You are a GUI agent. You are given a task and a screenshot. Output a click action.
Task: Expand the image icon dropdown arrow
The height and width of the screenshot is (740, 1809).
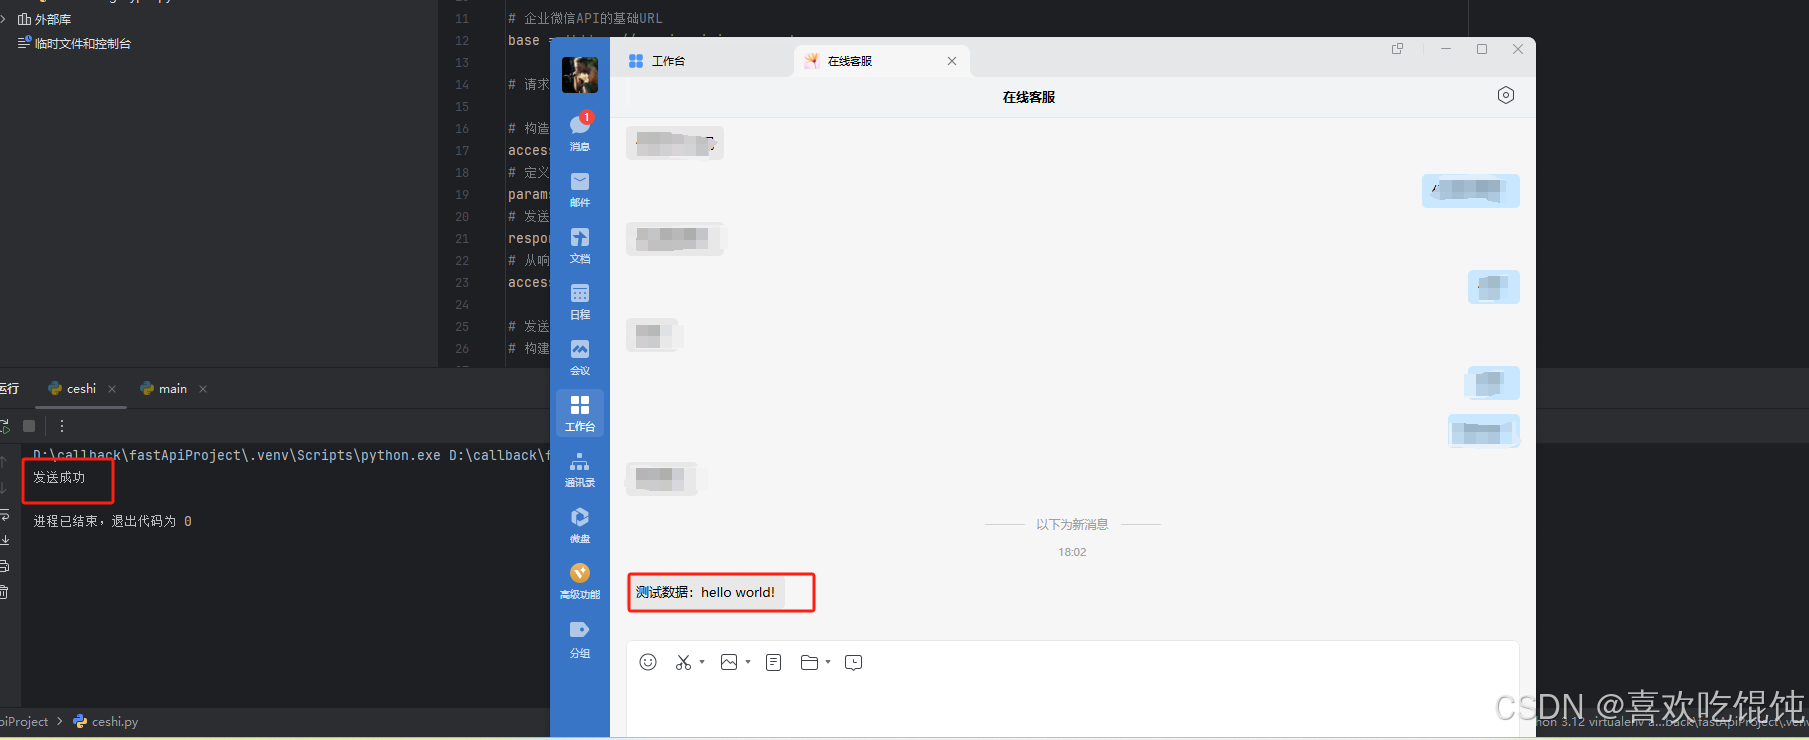[748, 662]
